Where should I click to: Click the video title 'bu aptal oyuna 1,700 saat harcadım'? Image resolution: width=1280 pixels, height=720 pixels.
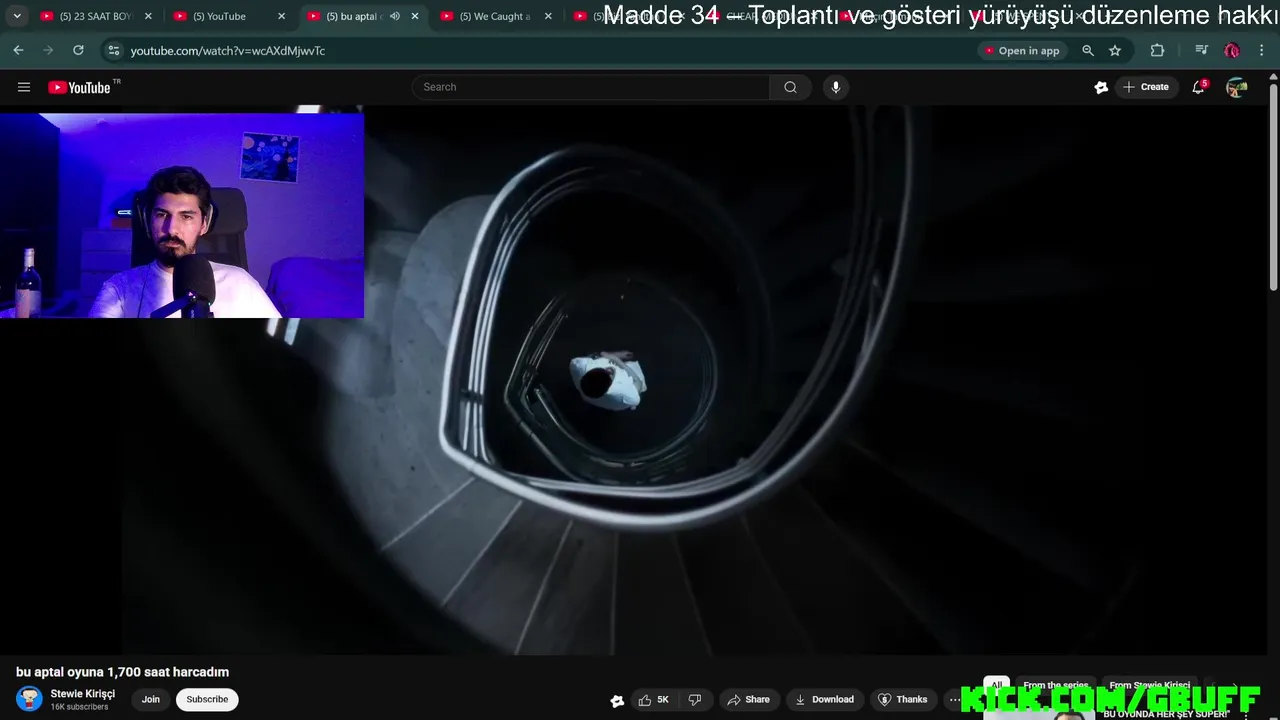(122, 672)
